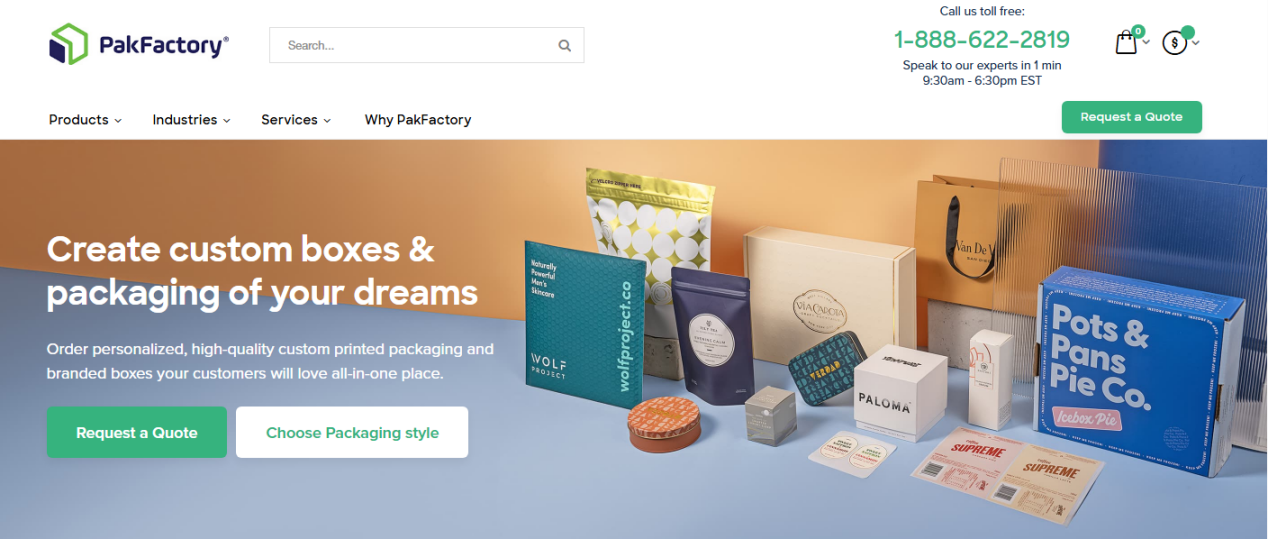Open the Services menu

[296, 119]
